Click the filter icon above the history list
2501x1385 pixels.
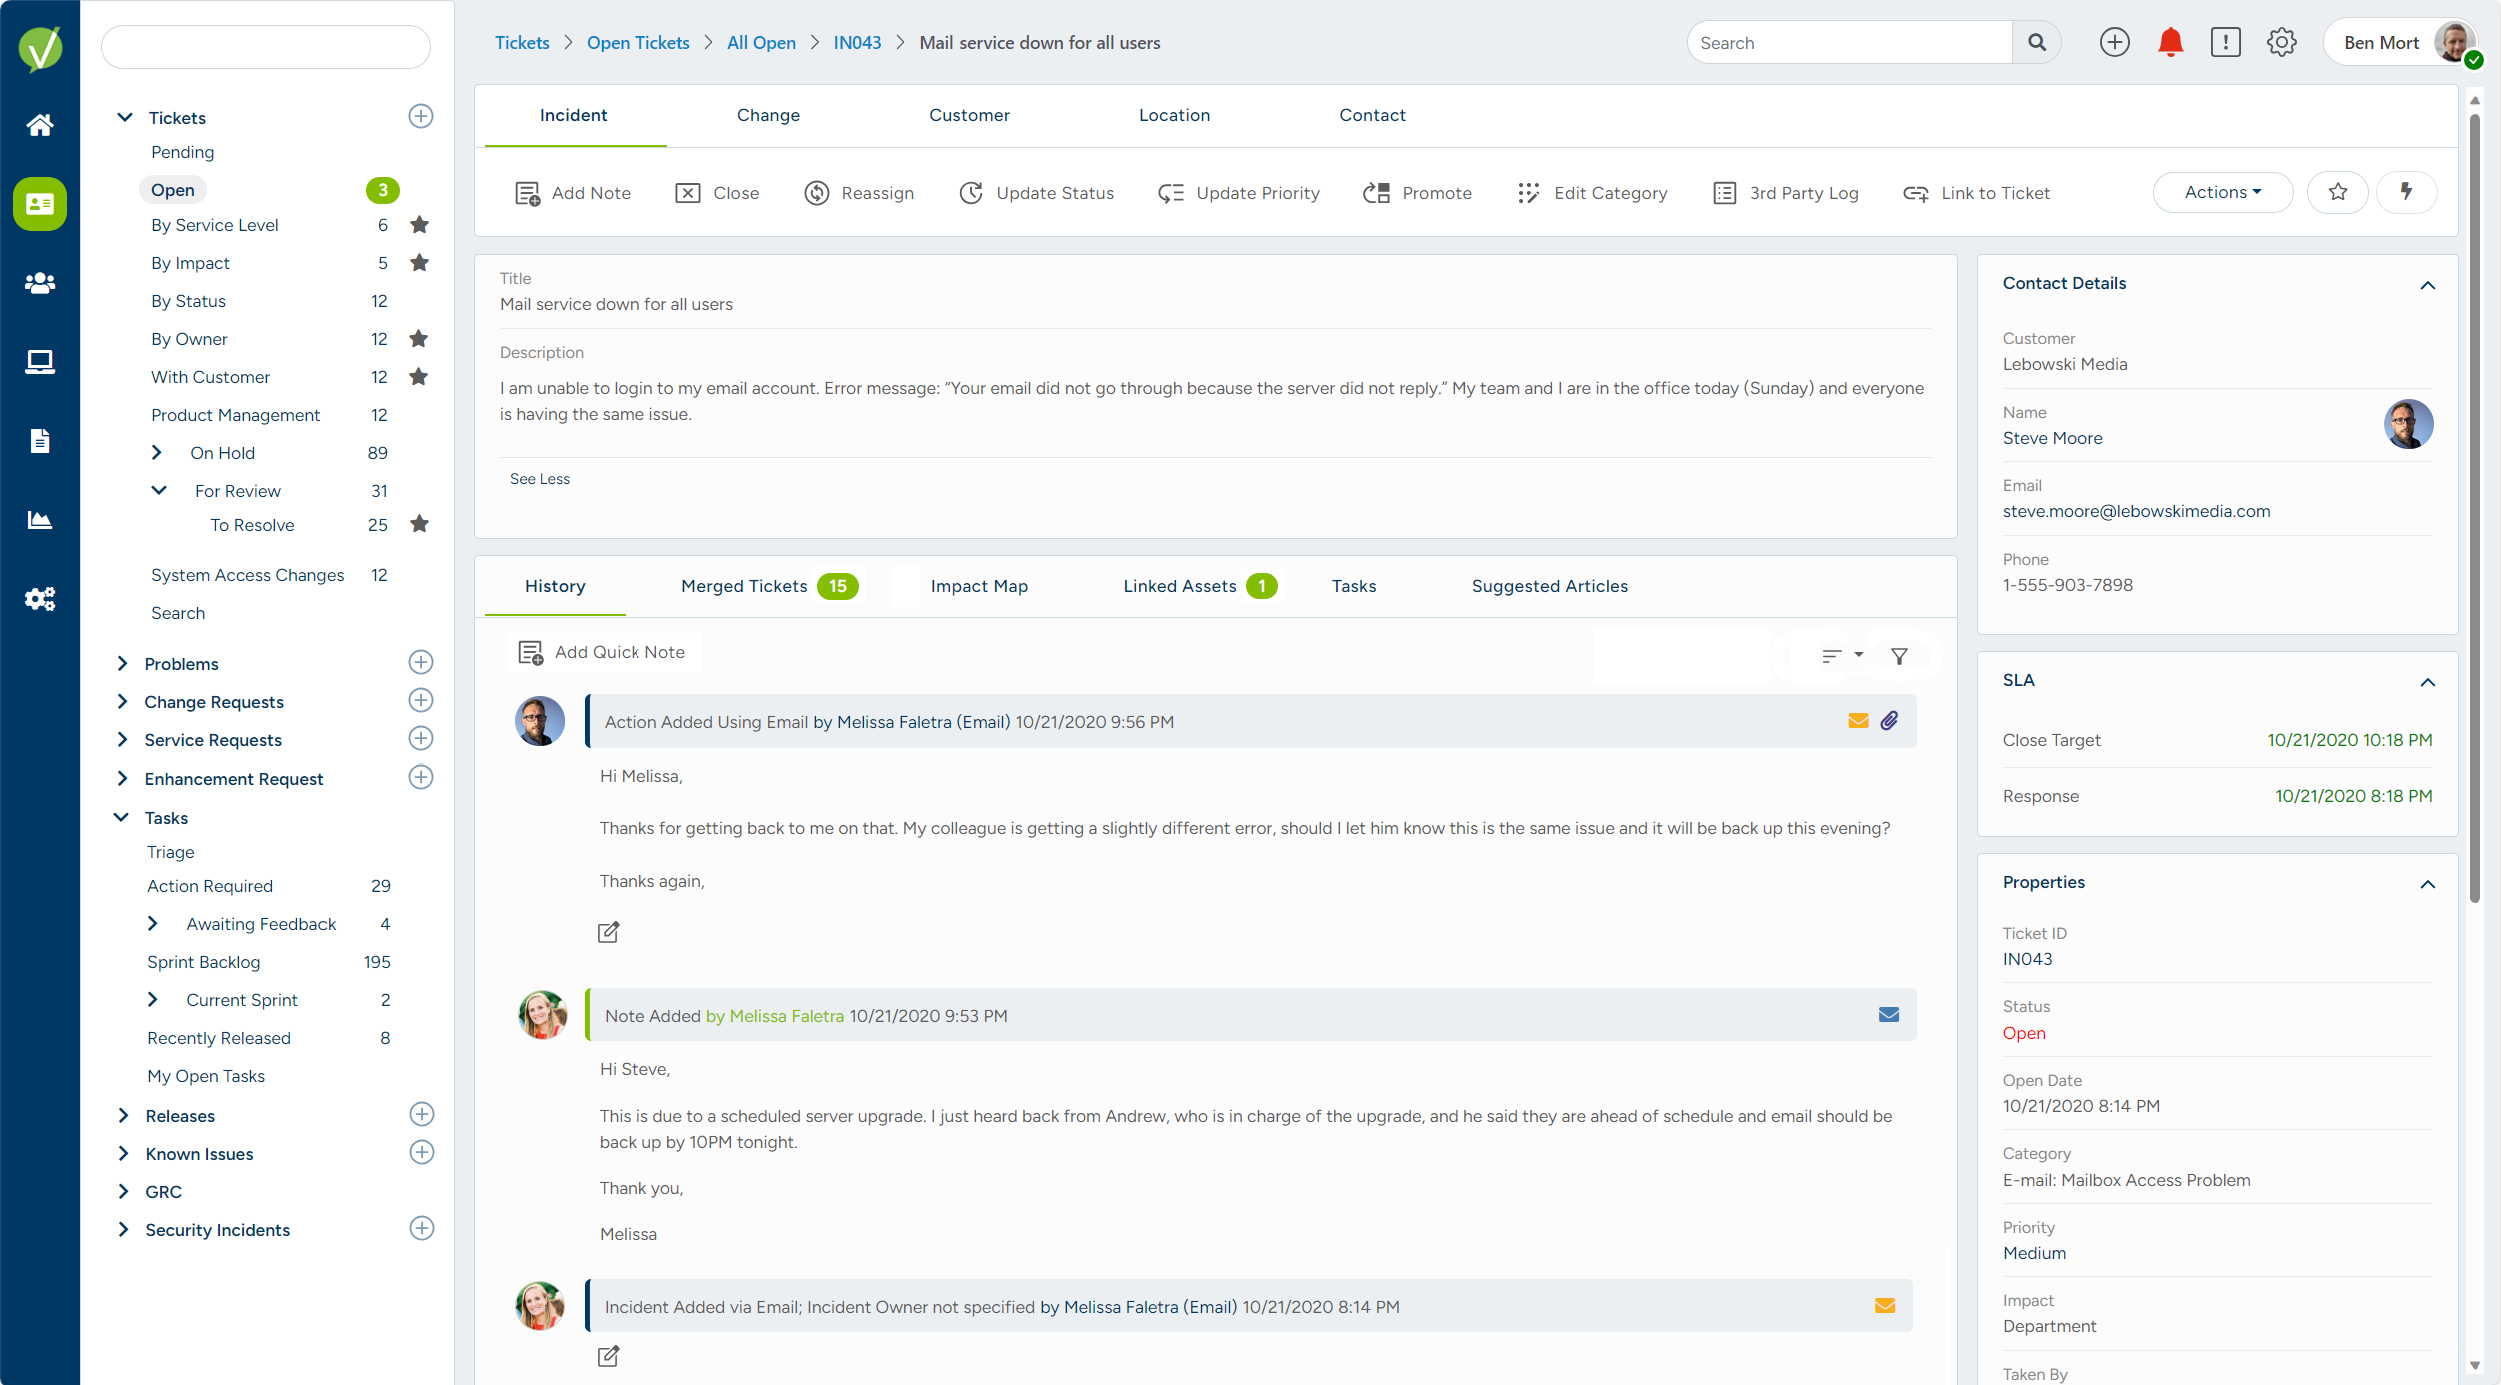1899,655
